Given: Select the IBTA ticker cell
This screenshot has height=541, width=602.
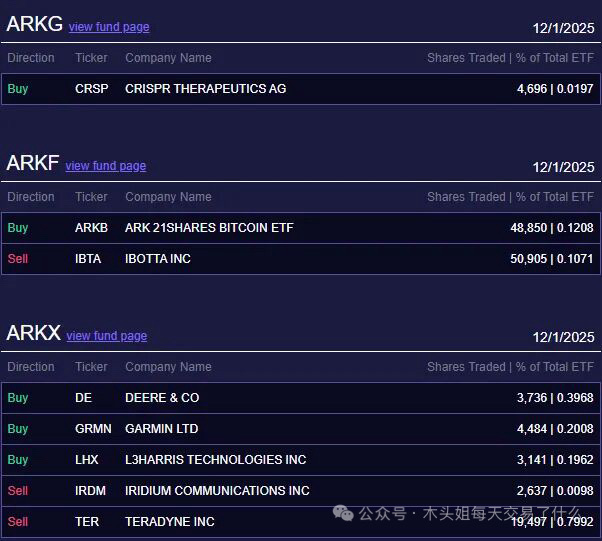Looking at the screenshot, I should (88, 259).
